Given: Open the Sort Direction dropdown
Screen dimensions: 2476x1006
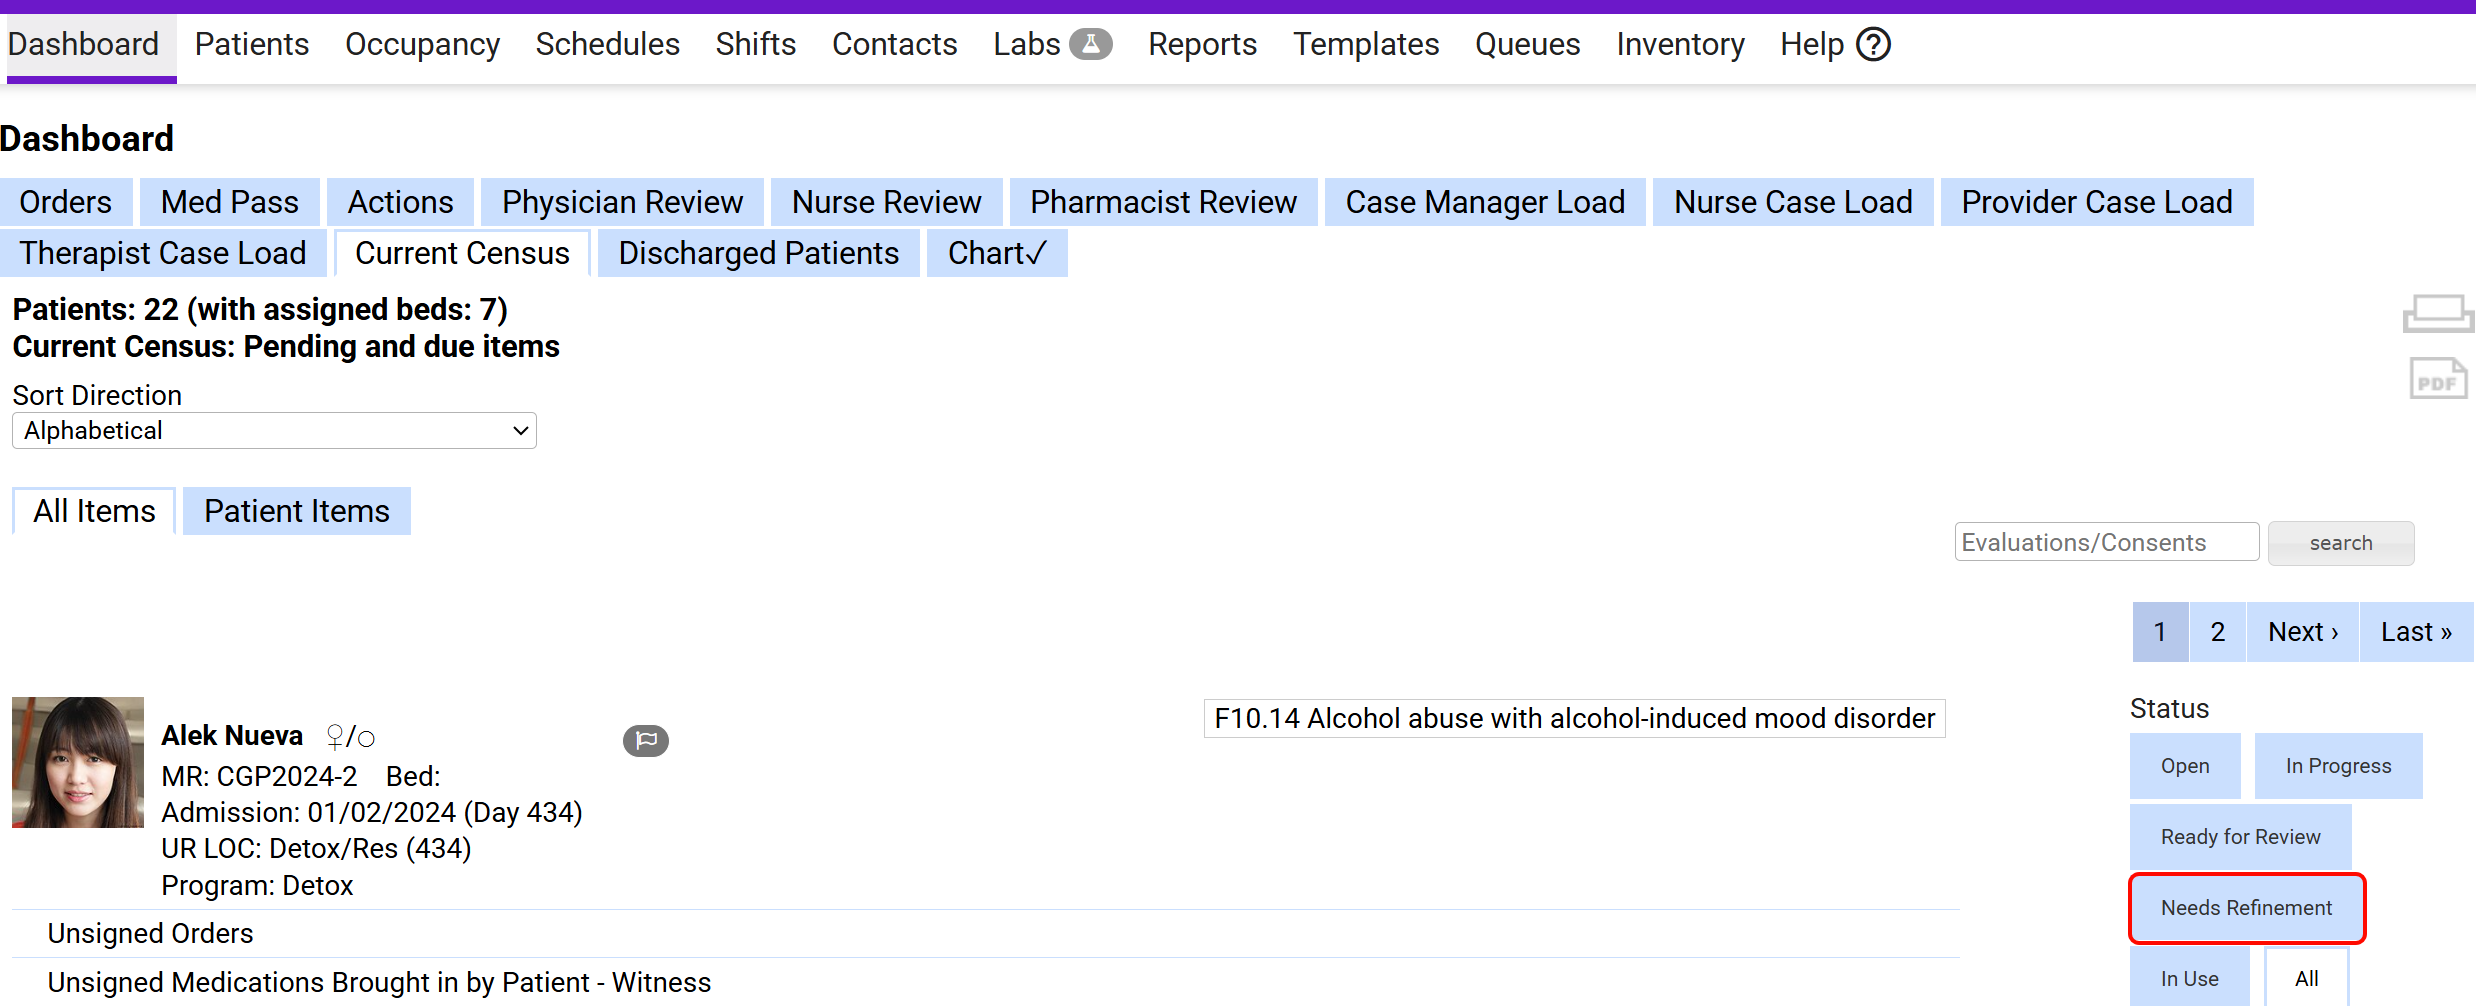Looking at the screenshot, I should (274, 431).
